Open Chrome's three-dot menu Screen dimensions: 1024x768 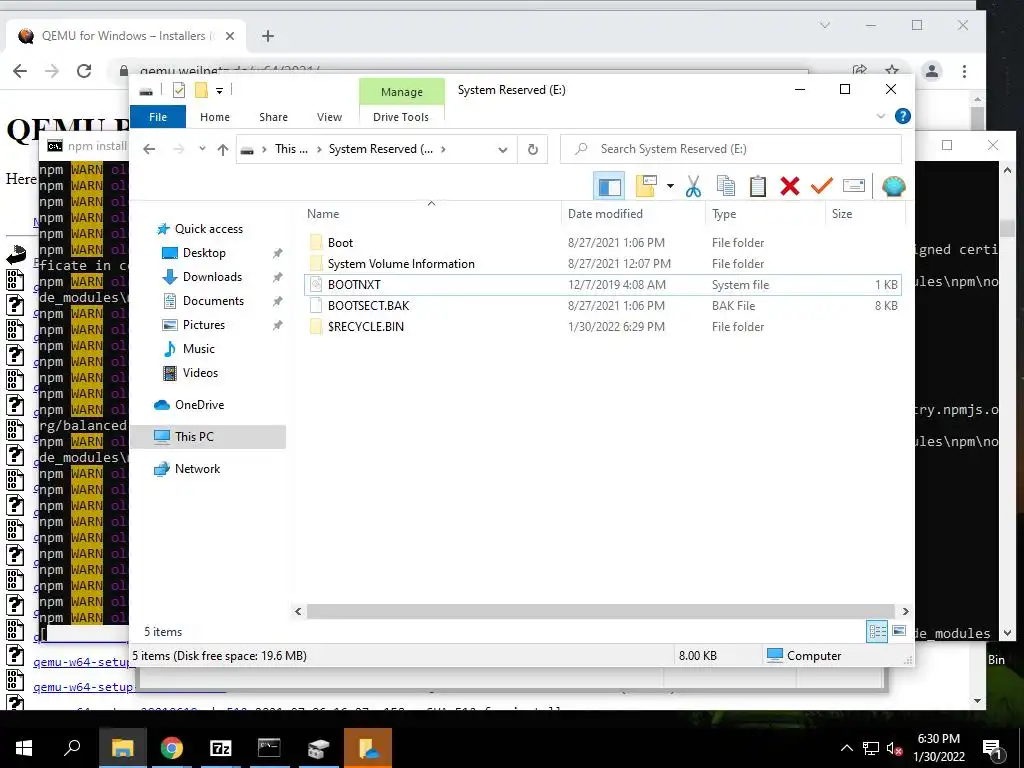(964, 71)
